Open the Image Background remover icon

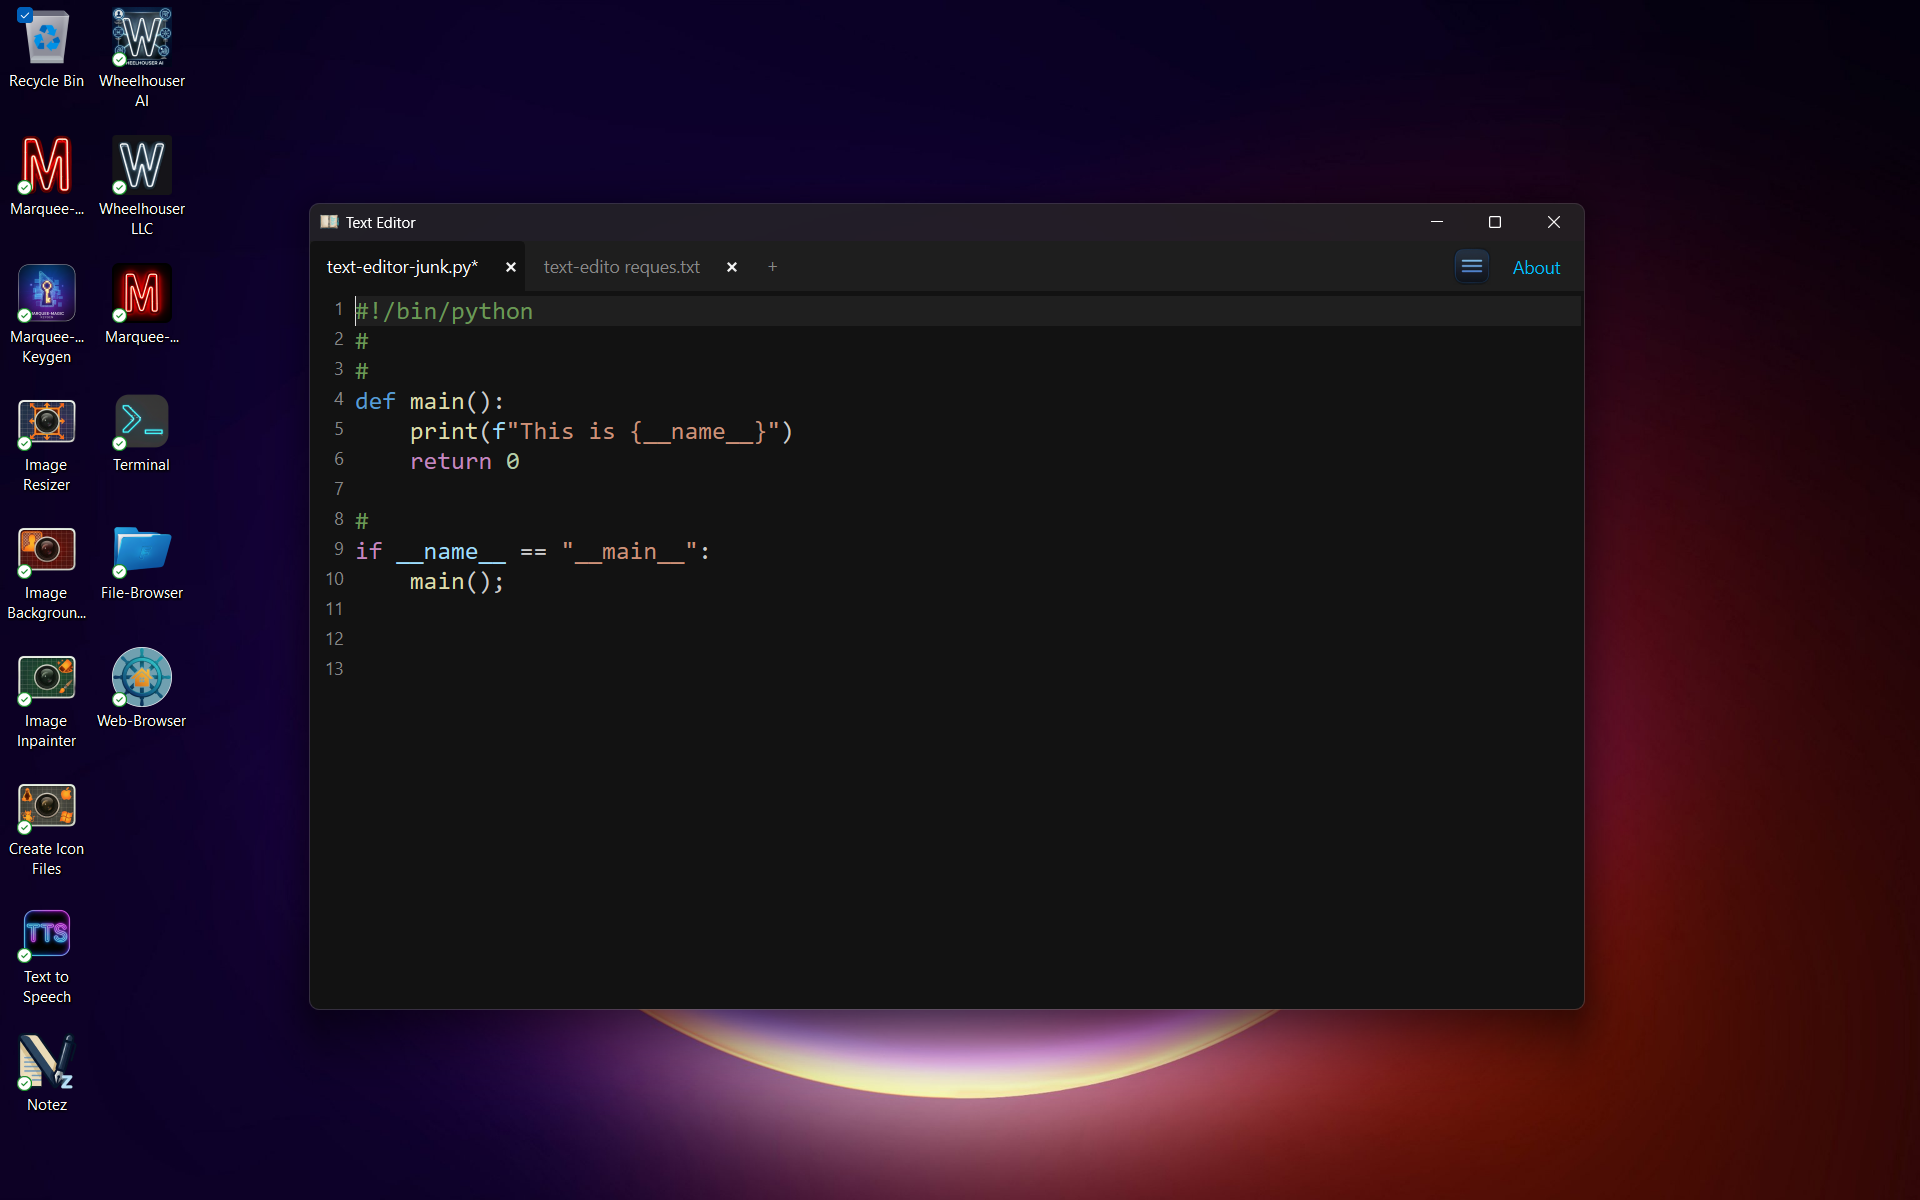[x=46, y=571]
